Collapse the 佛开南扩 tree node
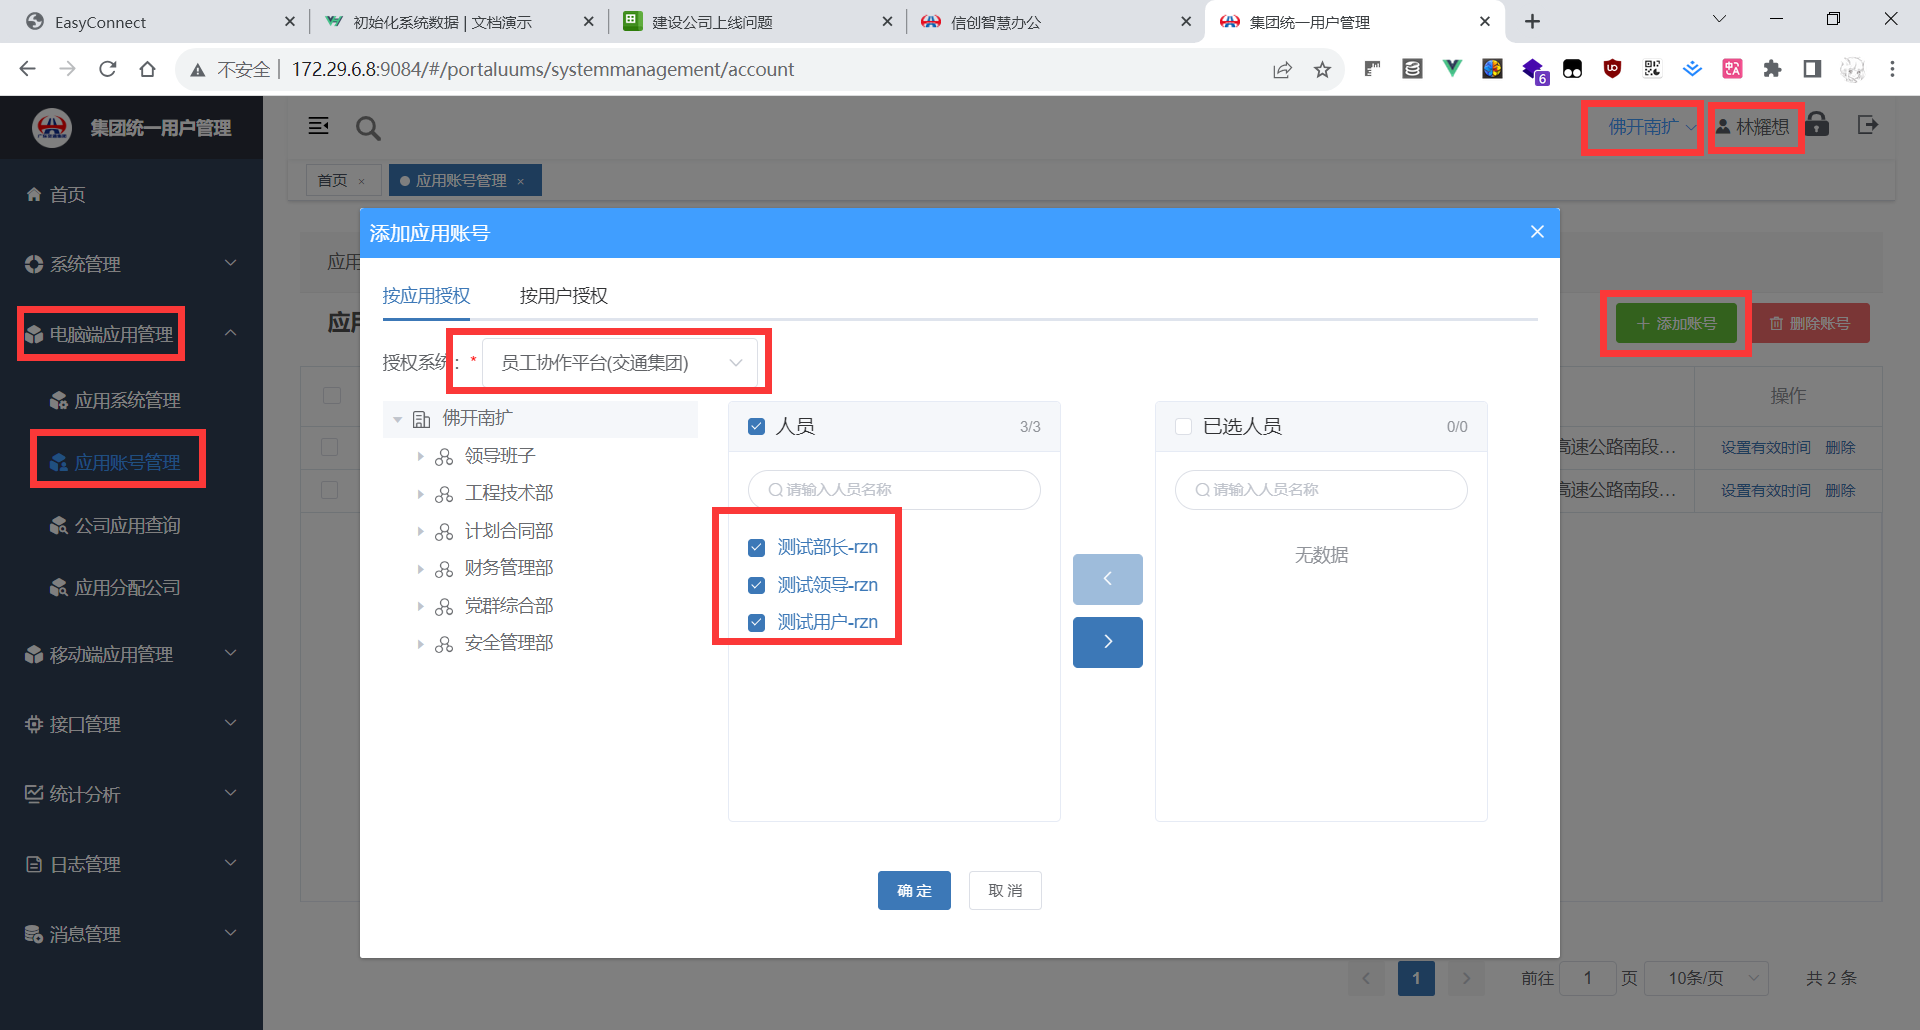The width and height of the screenshot is (1920, 1030). [397, 419]
